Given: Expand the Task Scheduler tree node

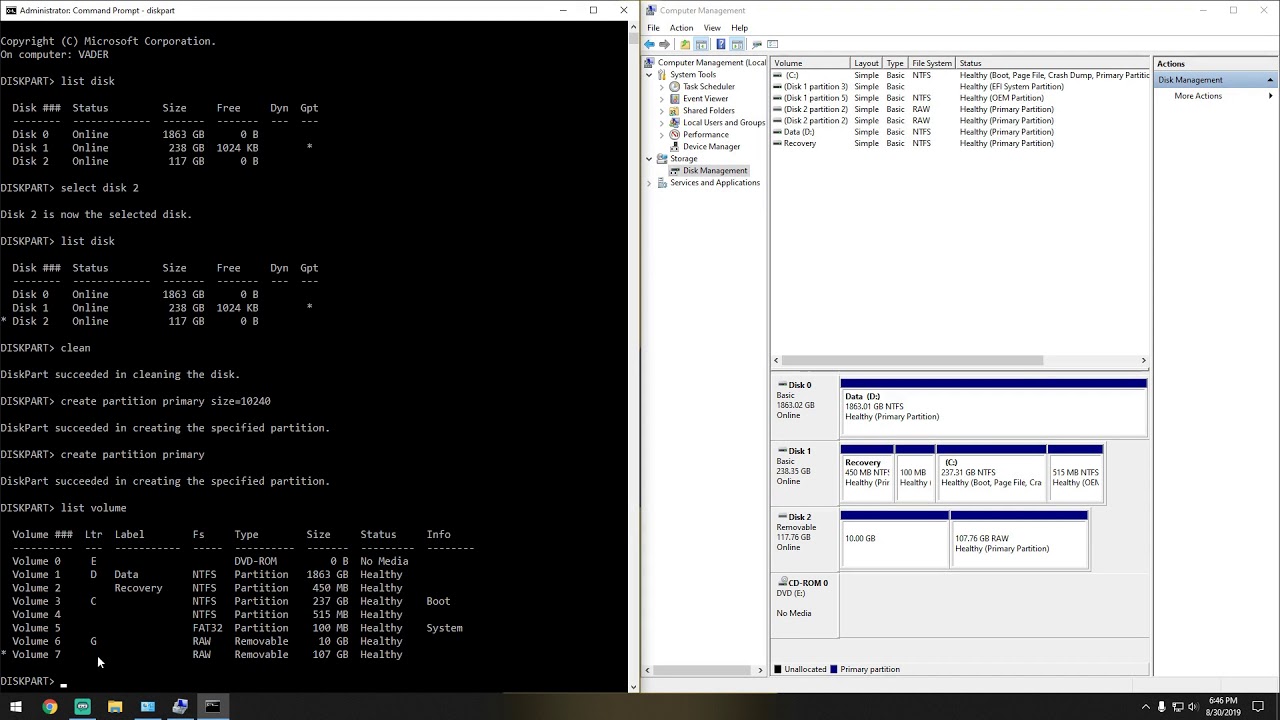Looking at the screenshot, I should [x=661, y=87].
